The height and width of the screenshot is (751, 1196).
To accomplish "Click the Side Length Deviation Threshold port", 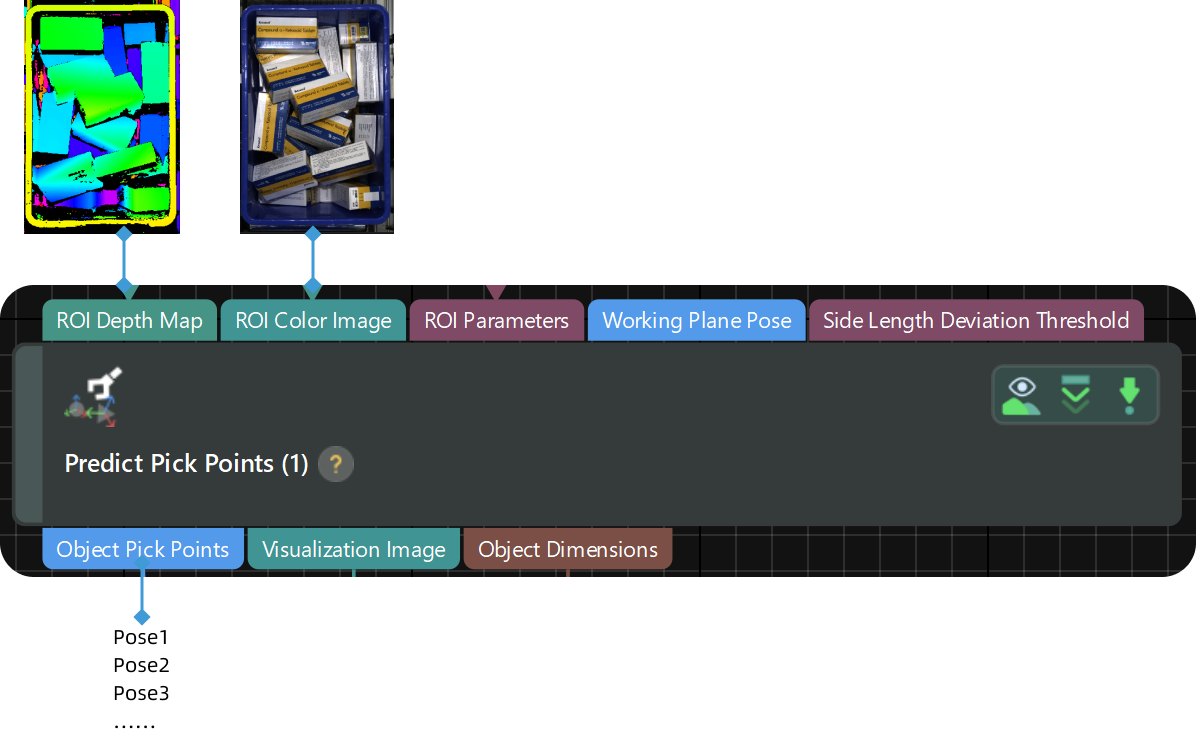I will pyautogui.click(x=976, y=320).
